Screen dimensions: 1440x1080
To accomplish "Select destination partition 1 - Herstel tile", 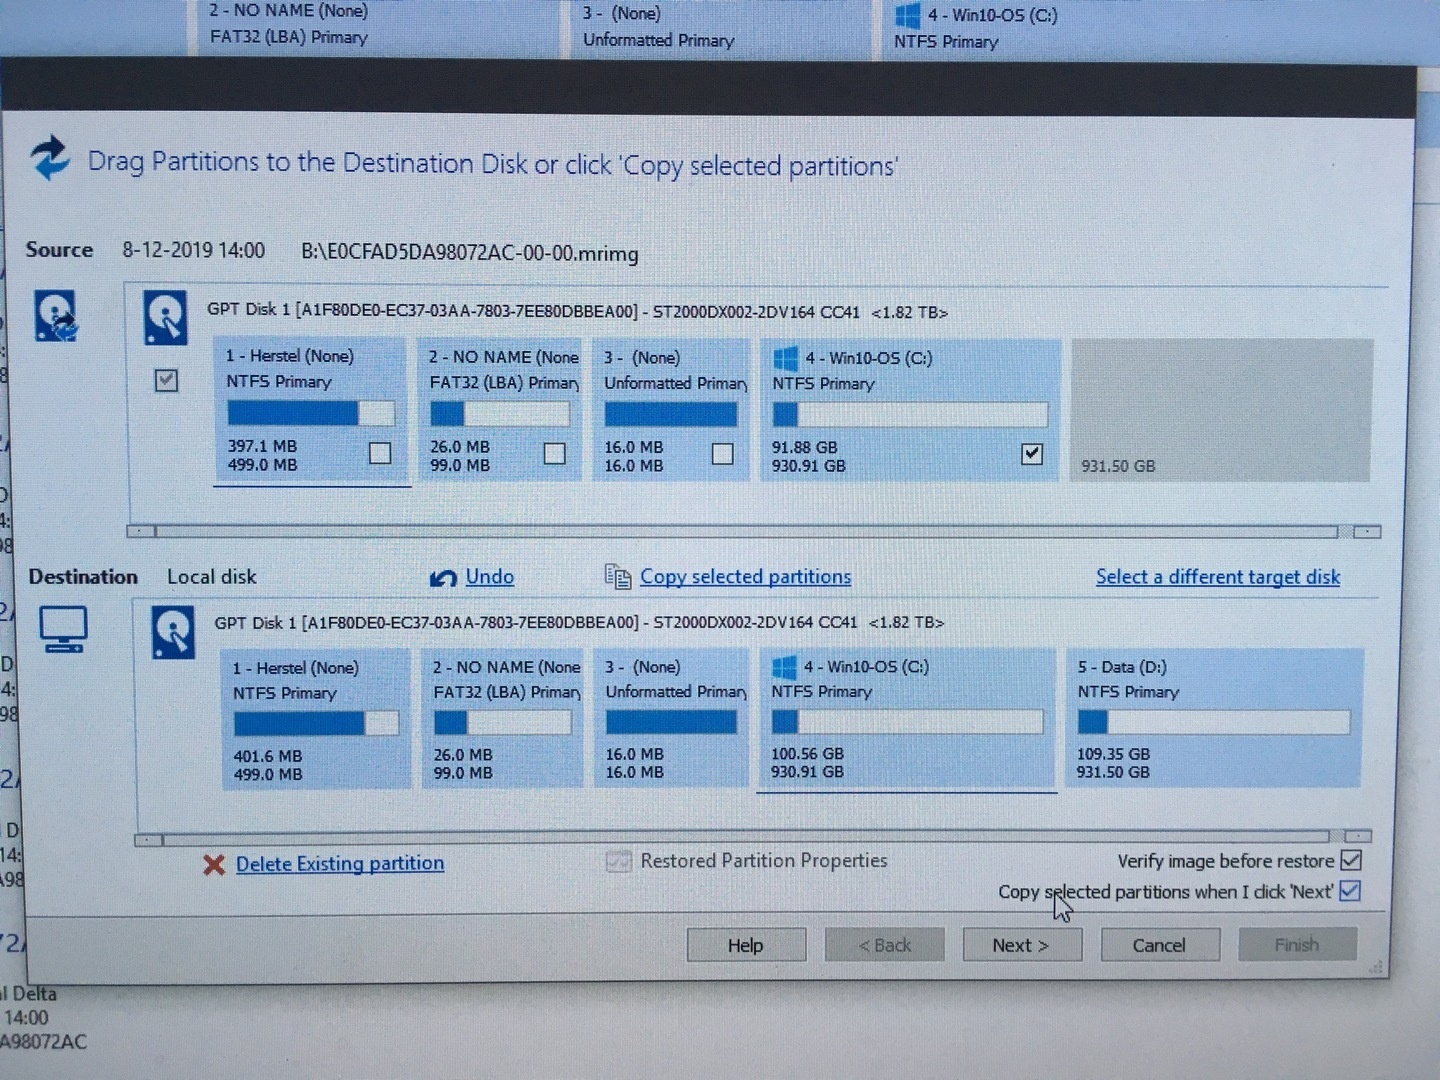I will click(x=315, y=719).
